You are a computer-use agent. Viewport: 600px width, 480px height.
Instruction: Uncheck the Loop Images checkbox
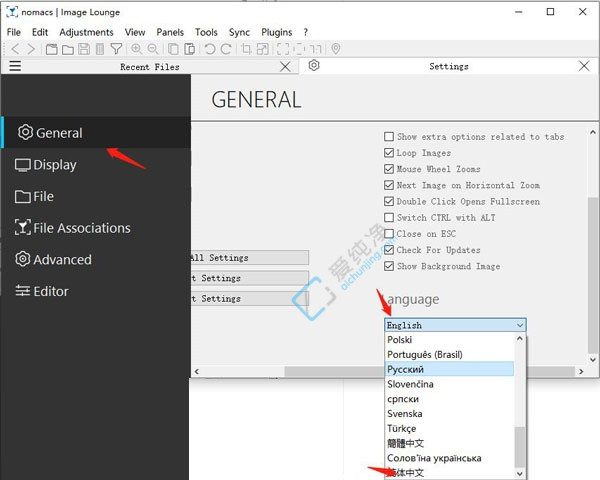pyautogui.click(x=389, y=153)
